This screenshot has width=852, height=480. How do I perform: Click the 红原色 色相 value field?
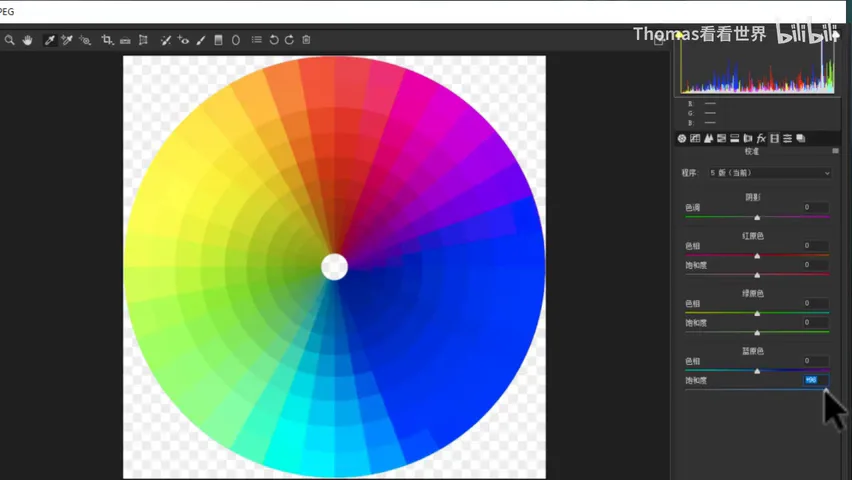point(816,246)
